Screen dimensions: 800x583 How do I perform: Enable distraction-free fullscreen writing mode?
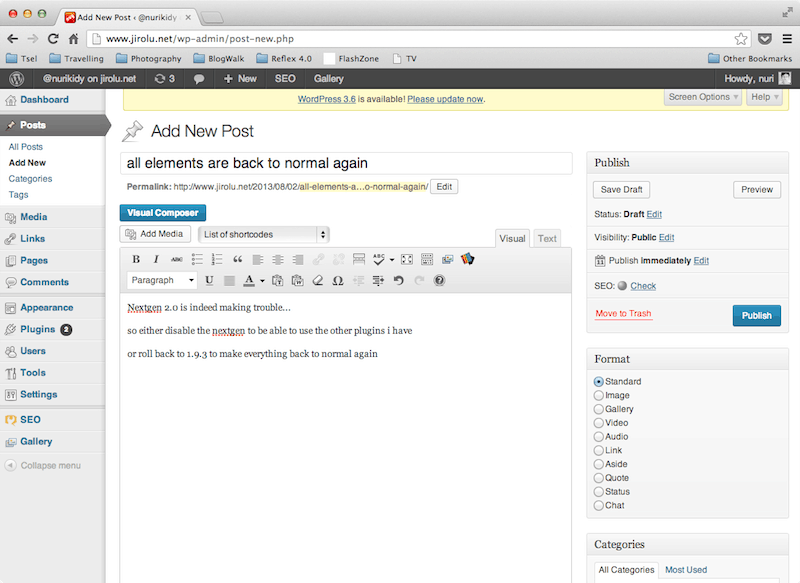407,259
